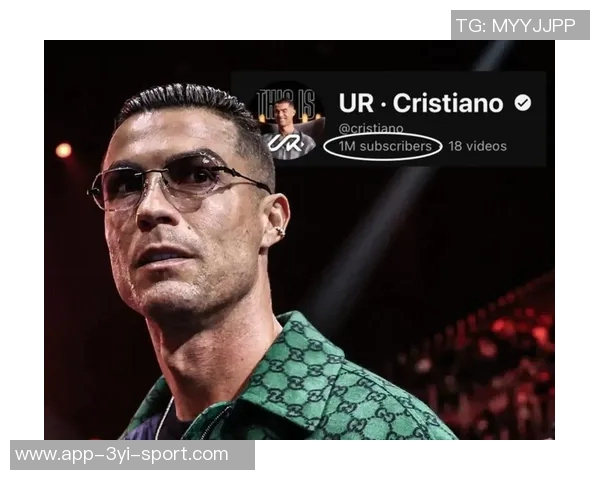Open the circular channel avatar picture
The width and height of the screenshot is (600, 480).
tap(286, 121)
